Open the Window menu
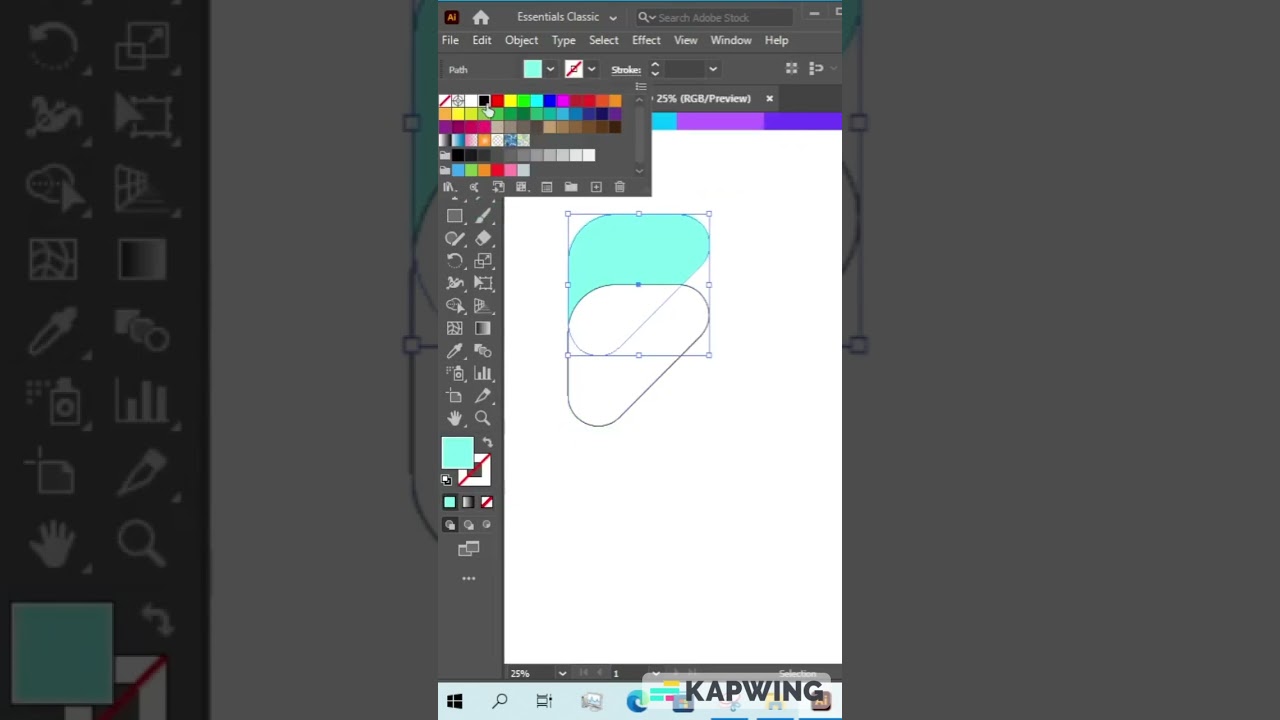This screenshot has width=1280, height=720. pyautogui.click(x=731, y=40)
